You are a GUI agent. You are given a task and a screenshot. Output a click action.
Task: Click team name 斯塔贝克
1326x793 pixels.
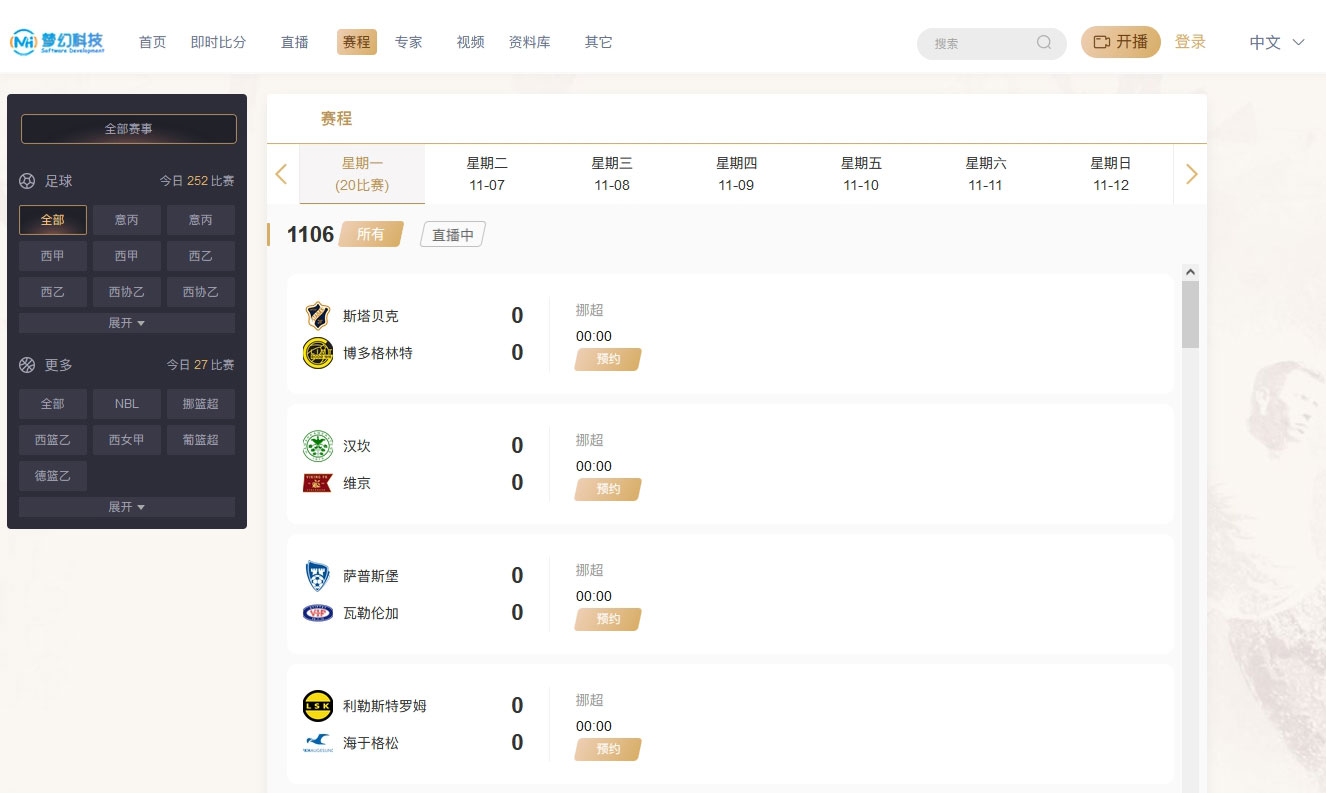click(x=371, y=316)
